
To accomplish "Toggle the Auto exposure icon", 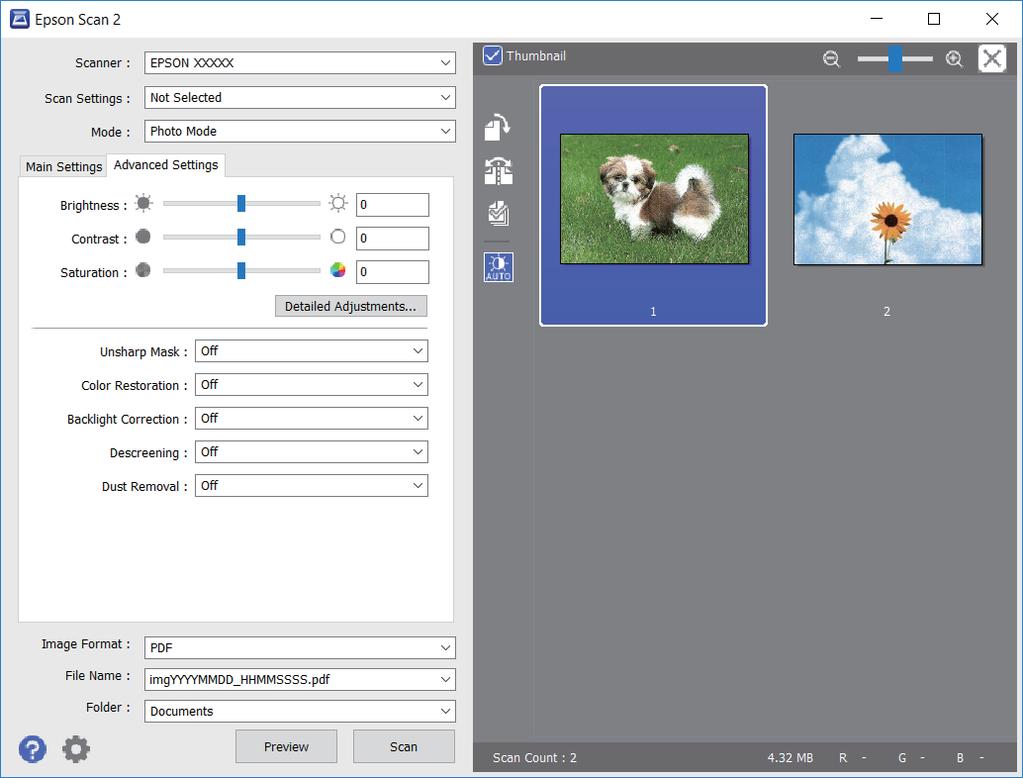I will 498,267.
